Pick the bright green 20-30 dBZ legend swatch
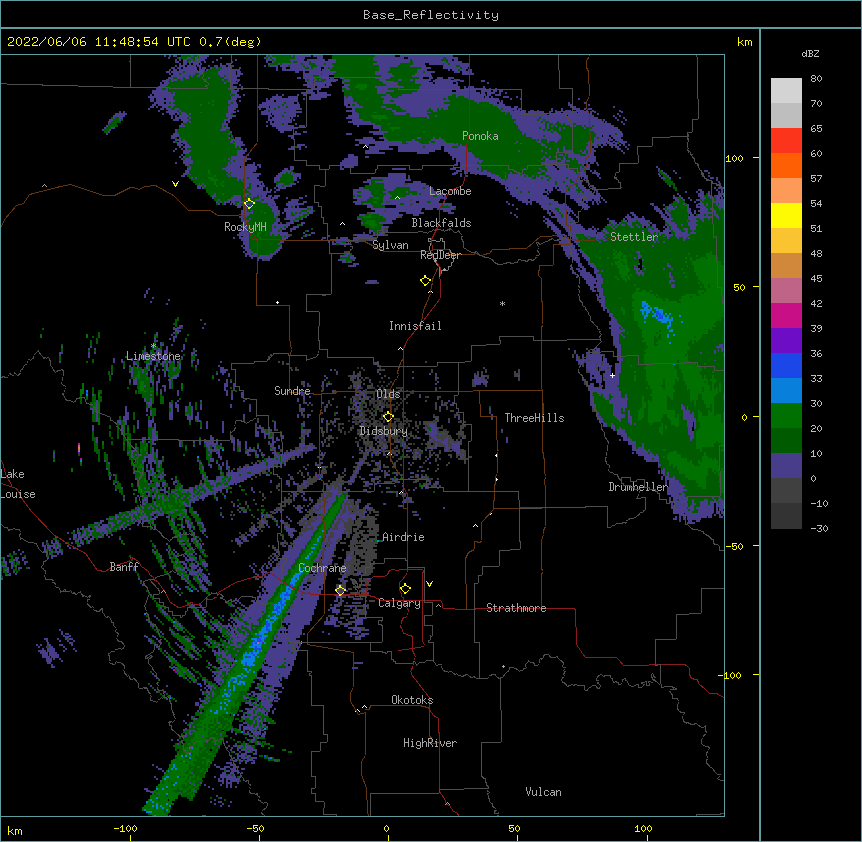Image resolution: width=862 pixels, height=842 pixels. (x=786, y=416)
